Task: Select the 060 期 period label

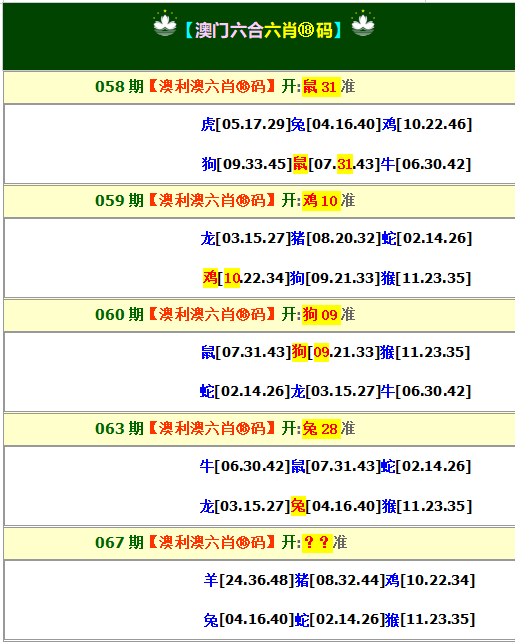Action: point(119,315)
